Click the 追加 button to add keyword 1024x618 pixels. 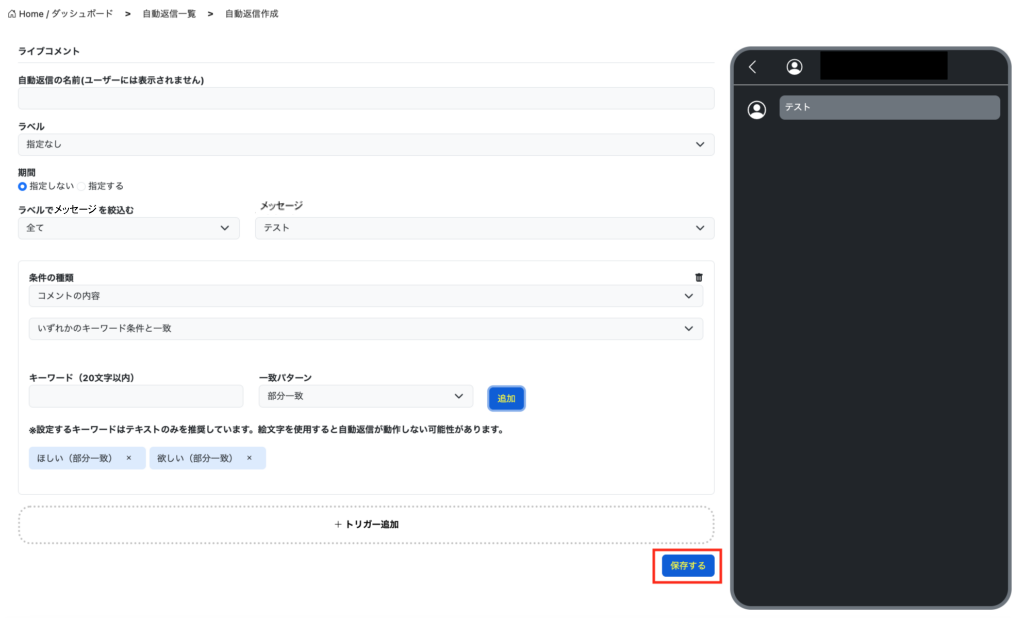click(x=506, y=398)
